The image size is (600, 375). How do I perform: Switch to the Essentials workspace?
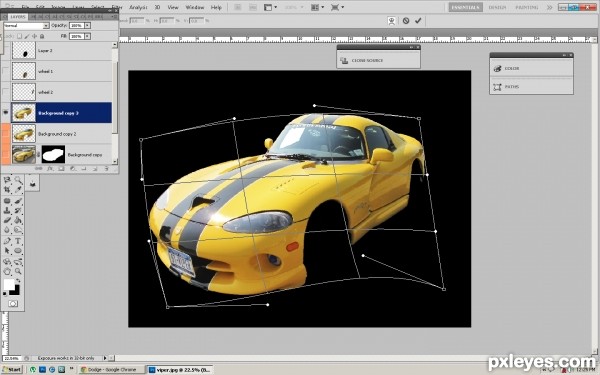tap(465, 7)
